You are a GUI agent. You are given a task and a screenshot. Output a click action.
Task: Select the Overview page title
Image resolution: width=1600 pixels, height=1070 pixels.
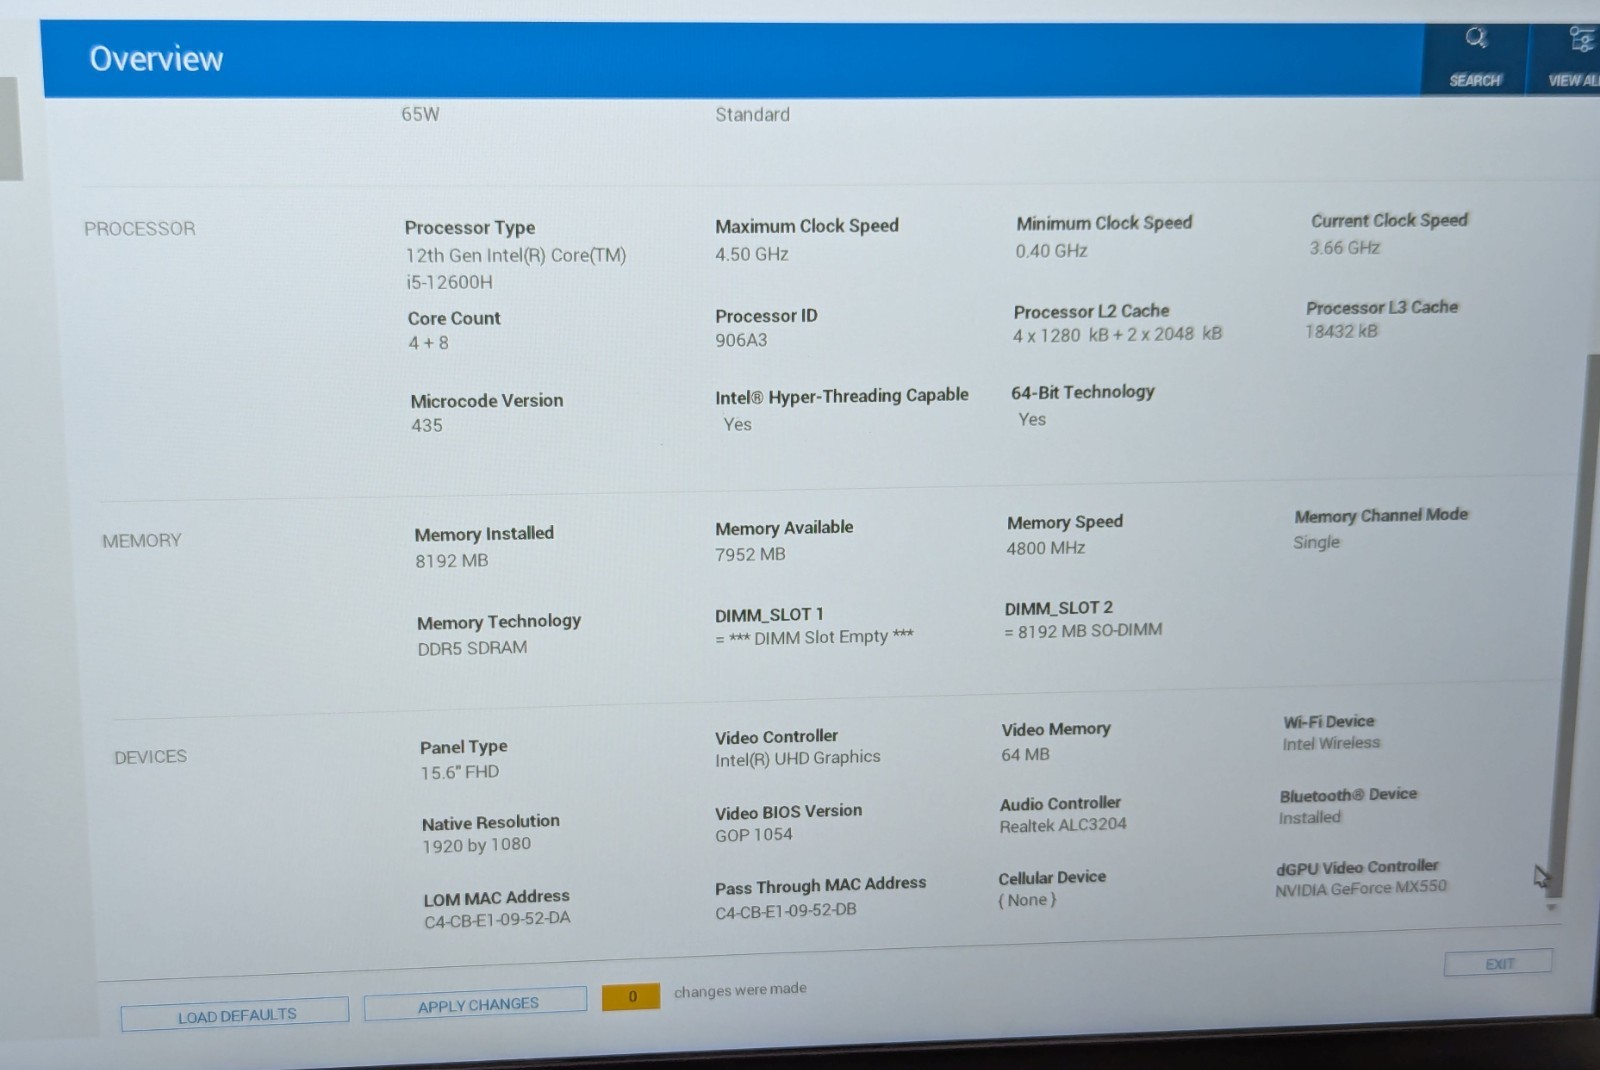coord(156,58)
